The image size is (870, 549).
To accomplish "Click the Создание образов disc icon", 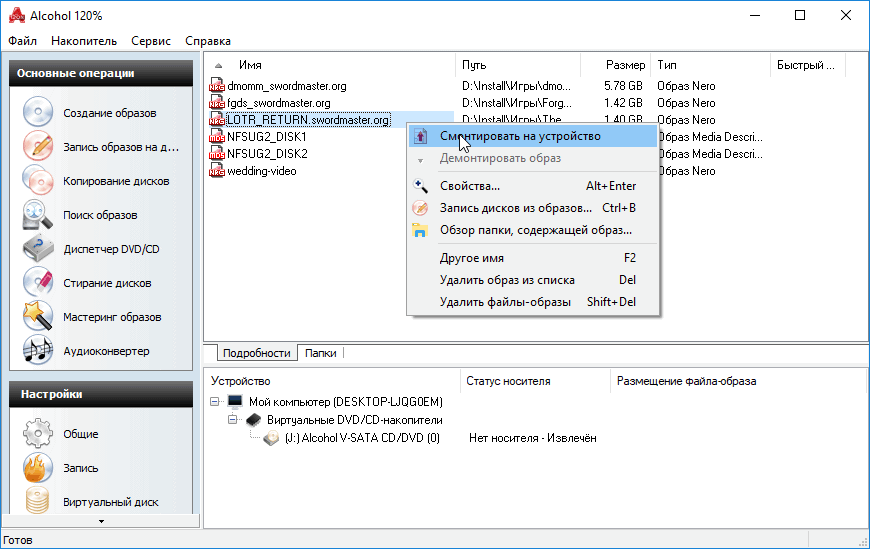I will (x=38, y=113).
